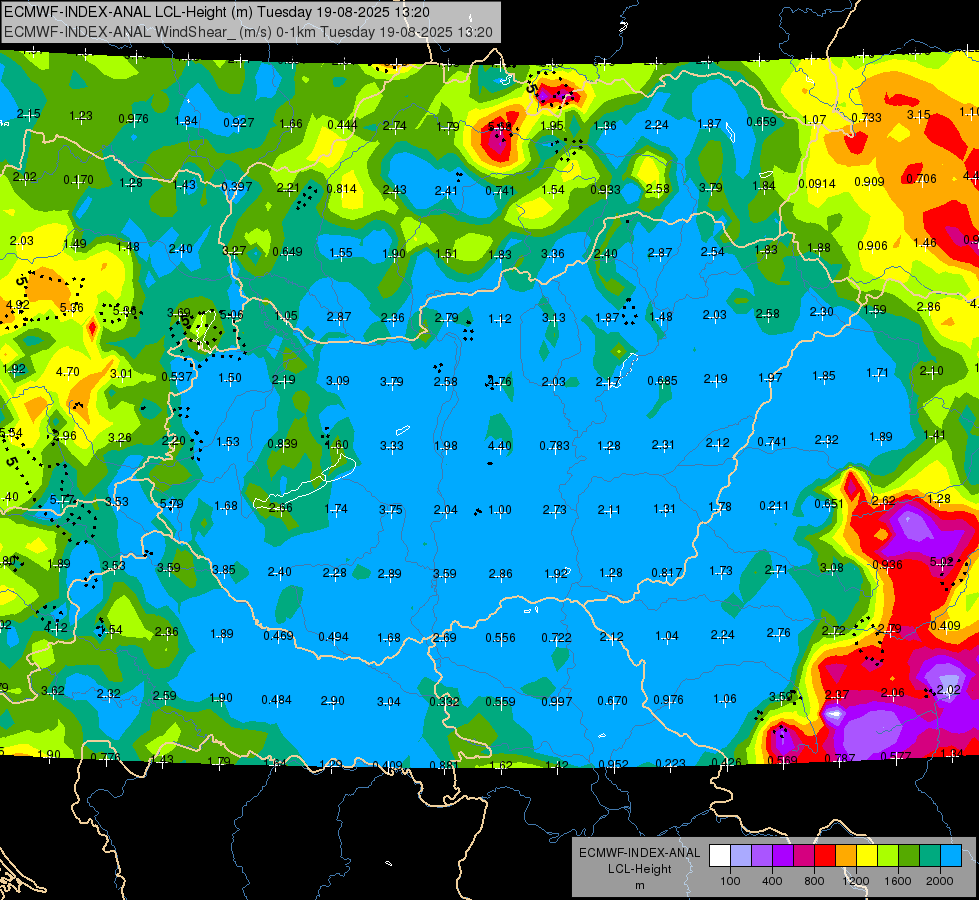Click the wind shear value 0.170

(79, 180)
